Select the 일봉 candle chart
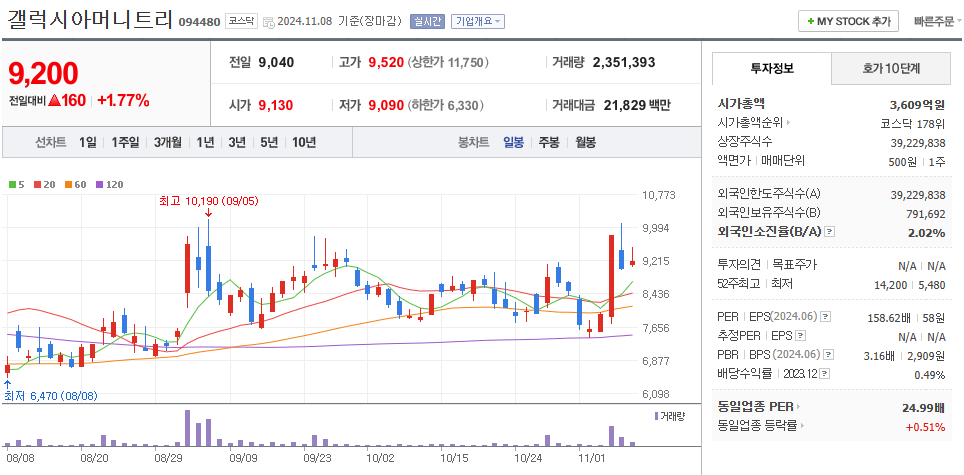This screenshot has height=475, width=964. click(x=513, y=143)
